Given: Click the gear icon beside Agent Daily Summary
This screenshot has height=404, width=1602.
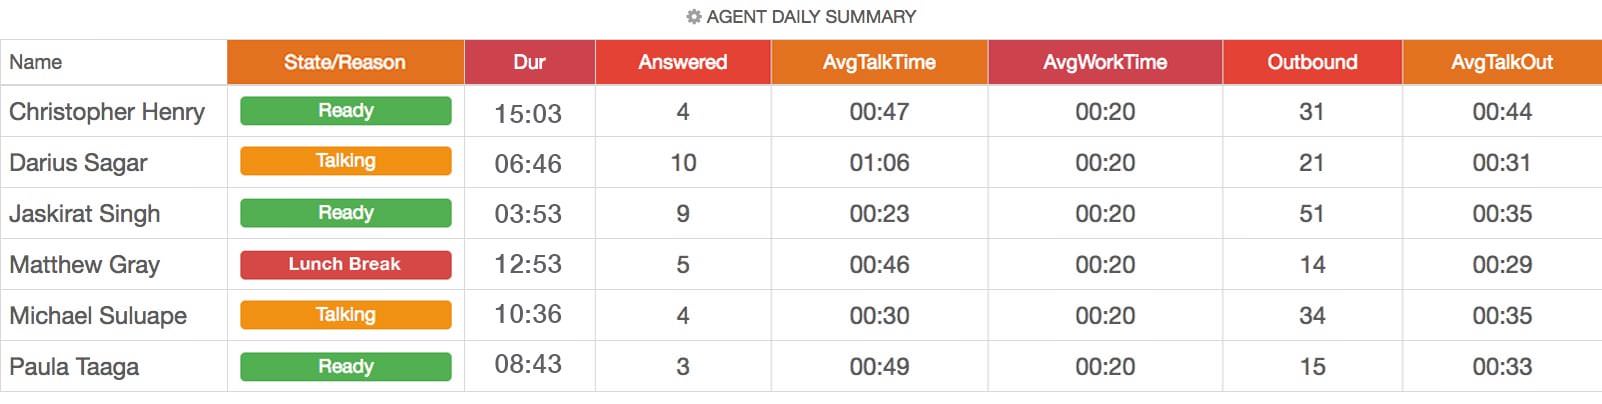Looking at the screenshot, I should pos(693,17).
